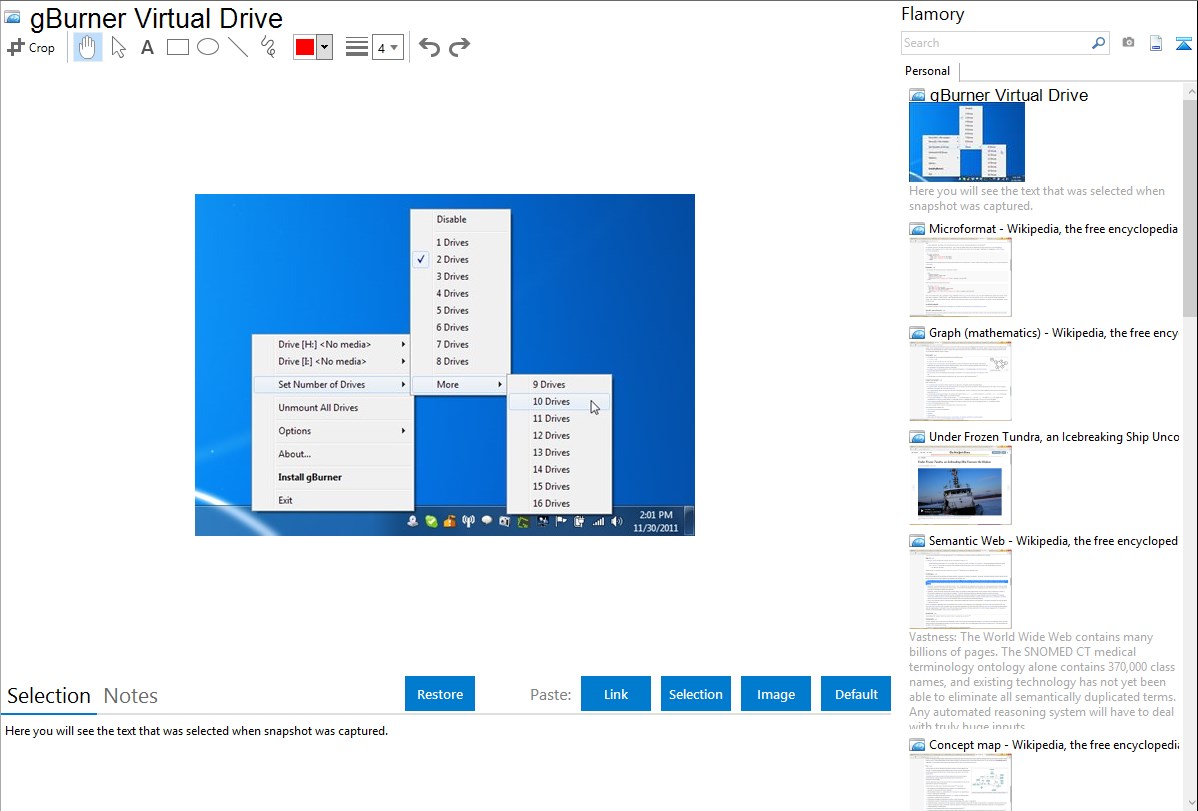Image resolution: width=1198 pixels, height=811 pixels.
Task: Click the gBurner Virtual Drive list title
Action: [x=1009, y=95]
